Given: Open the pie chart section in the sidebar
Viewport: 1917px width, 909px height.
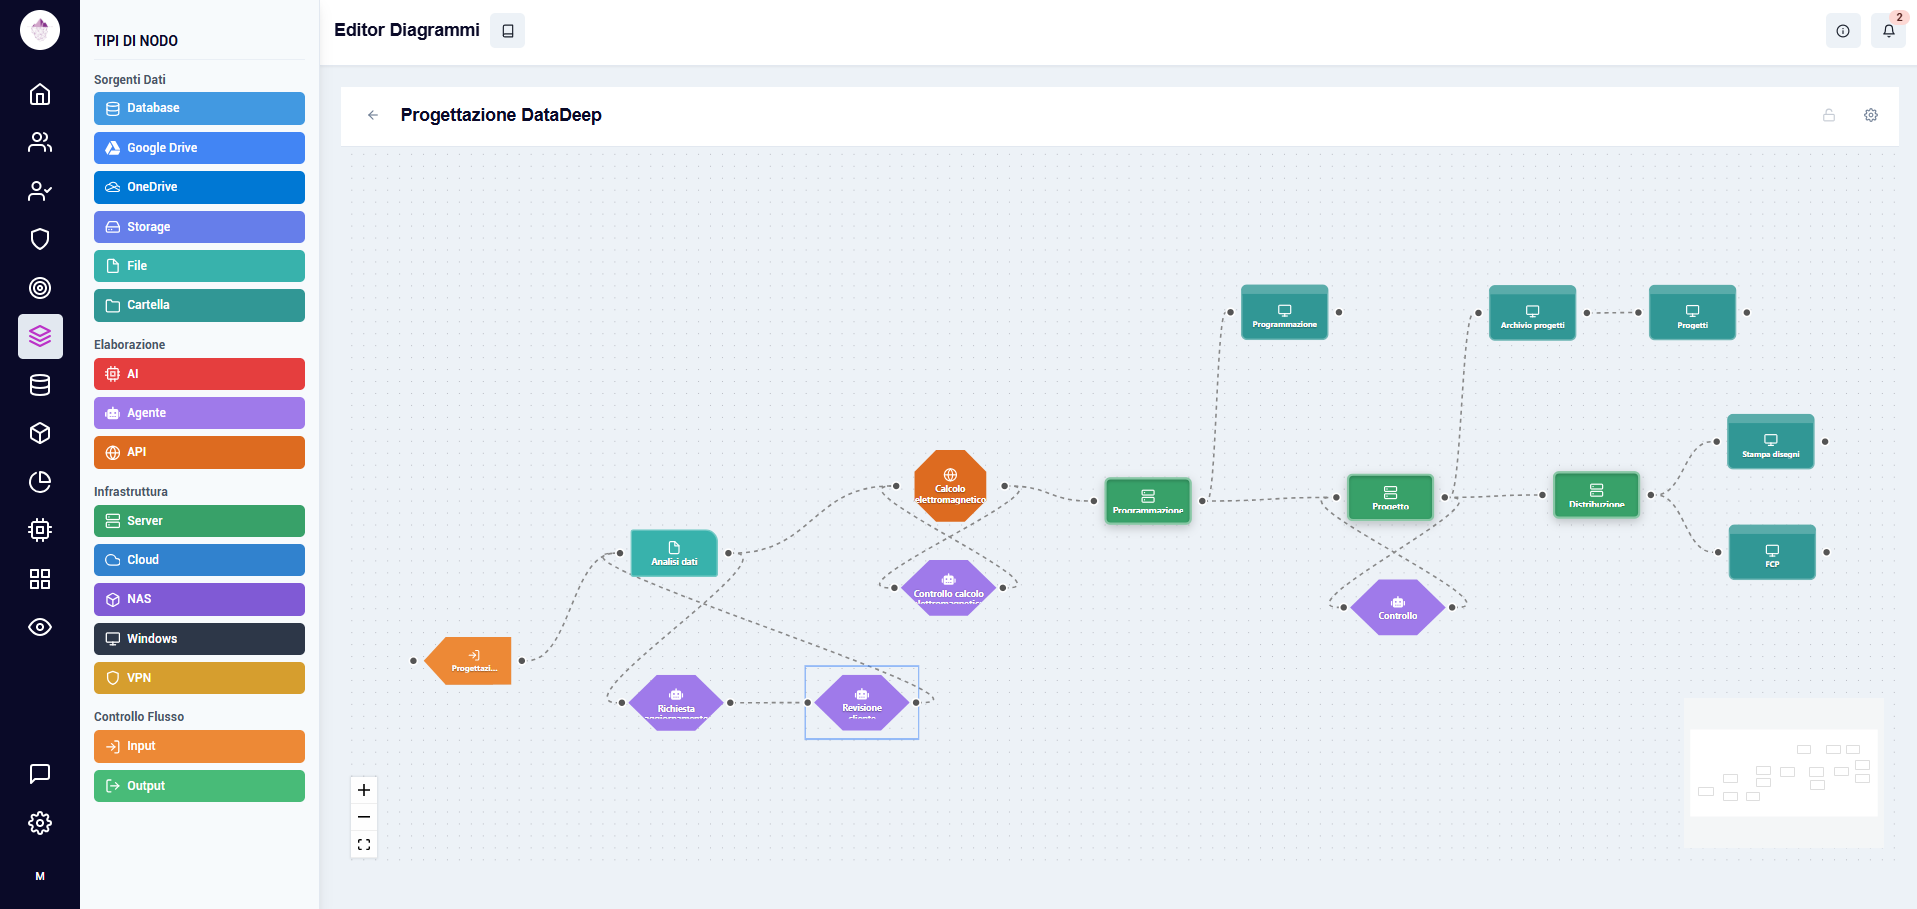Looking at the screenshot, I should 40,482.
